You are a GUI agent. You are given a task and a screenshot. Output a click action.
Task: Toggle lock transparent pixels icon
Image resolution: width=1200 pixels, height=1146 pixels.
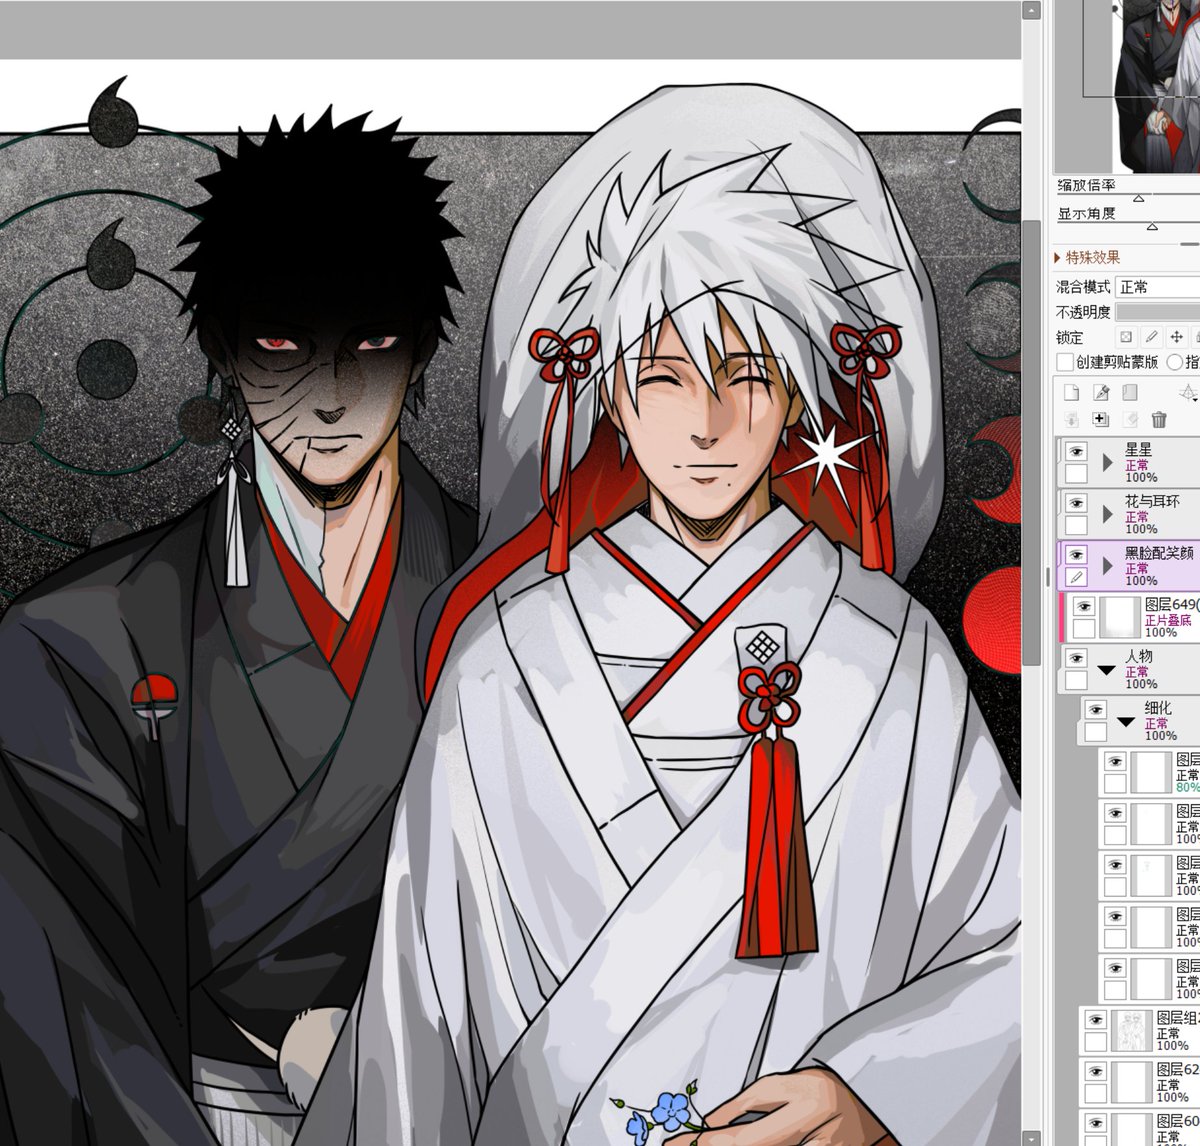coord(1126,337)
